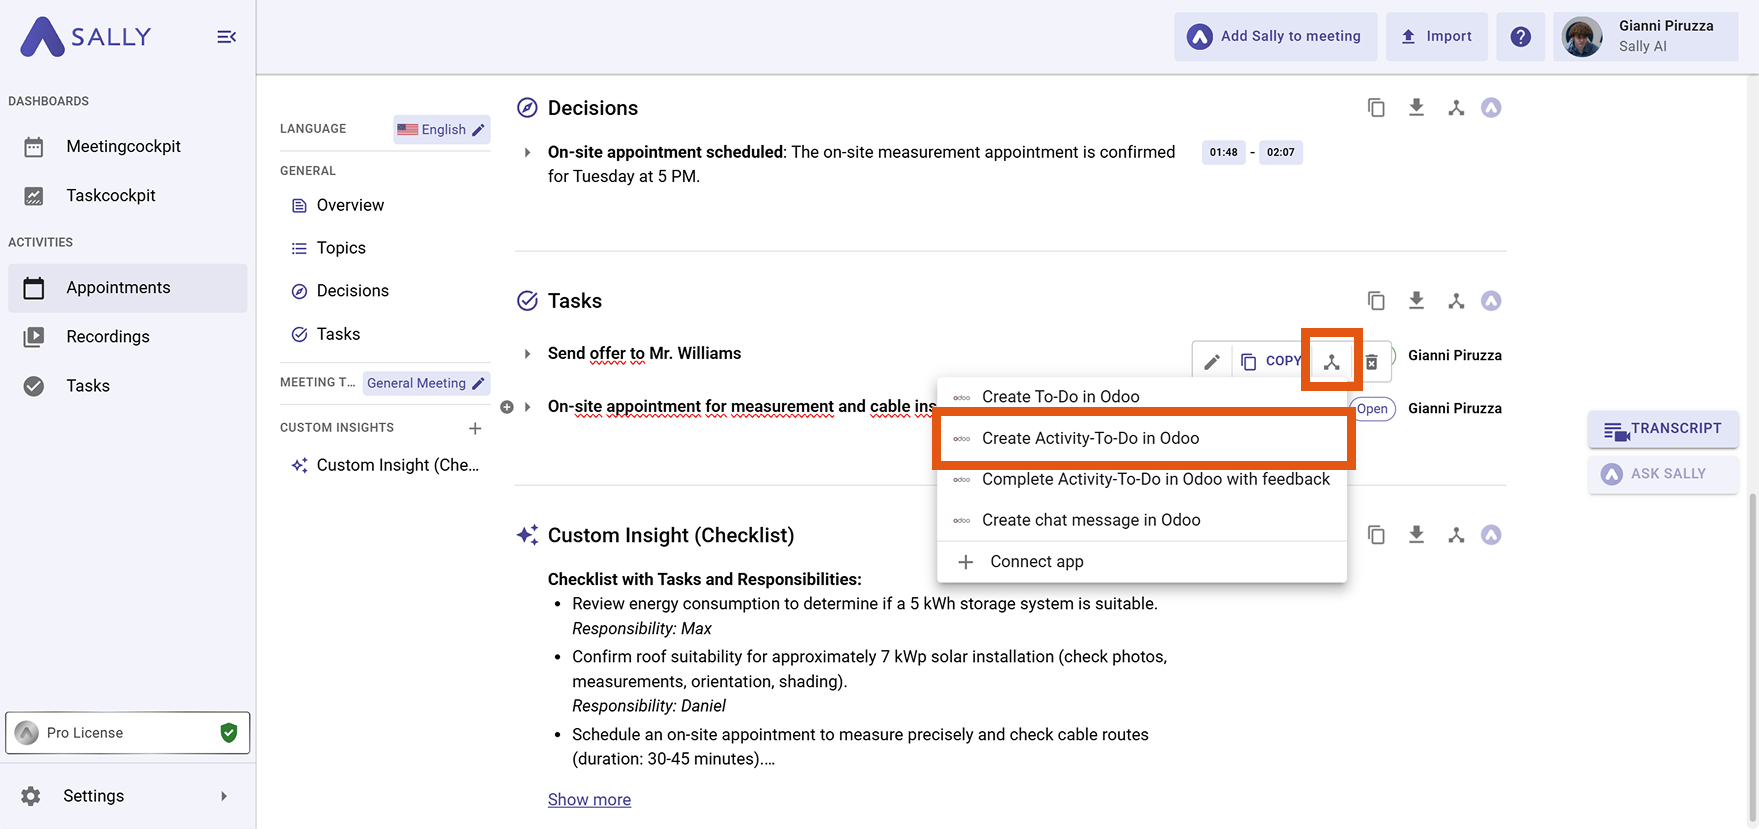Edit the Send offer task pencil icon

pyautogui.click(x=1212, y=362)
